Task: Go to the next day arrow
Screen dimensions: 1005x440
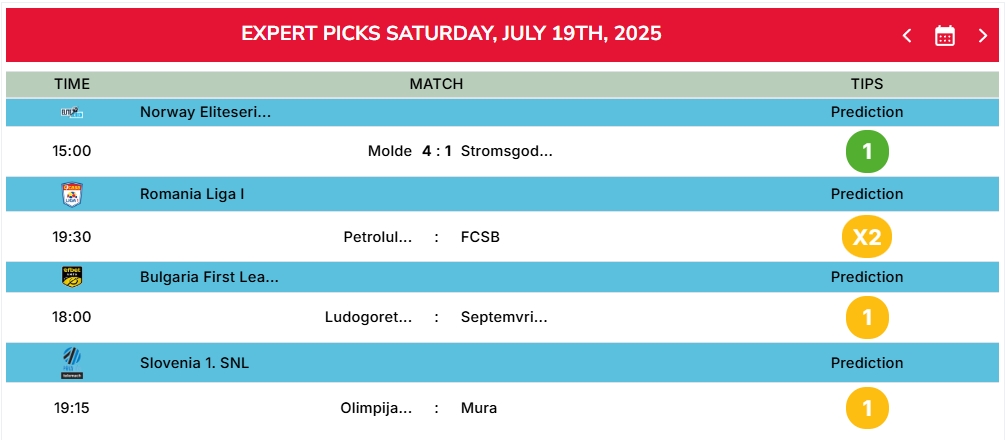Action: point(983,35)
